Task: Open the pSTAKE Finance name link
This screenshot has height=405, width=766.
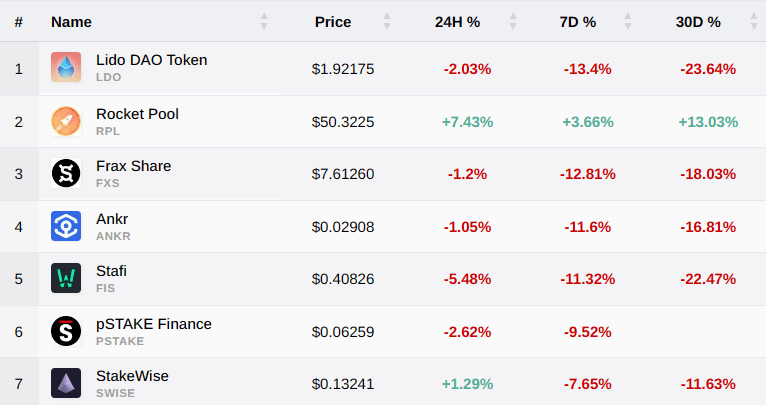Action: [x=154, y=323]
